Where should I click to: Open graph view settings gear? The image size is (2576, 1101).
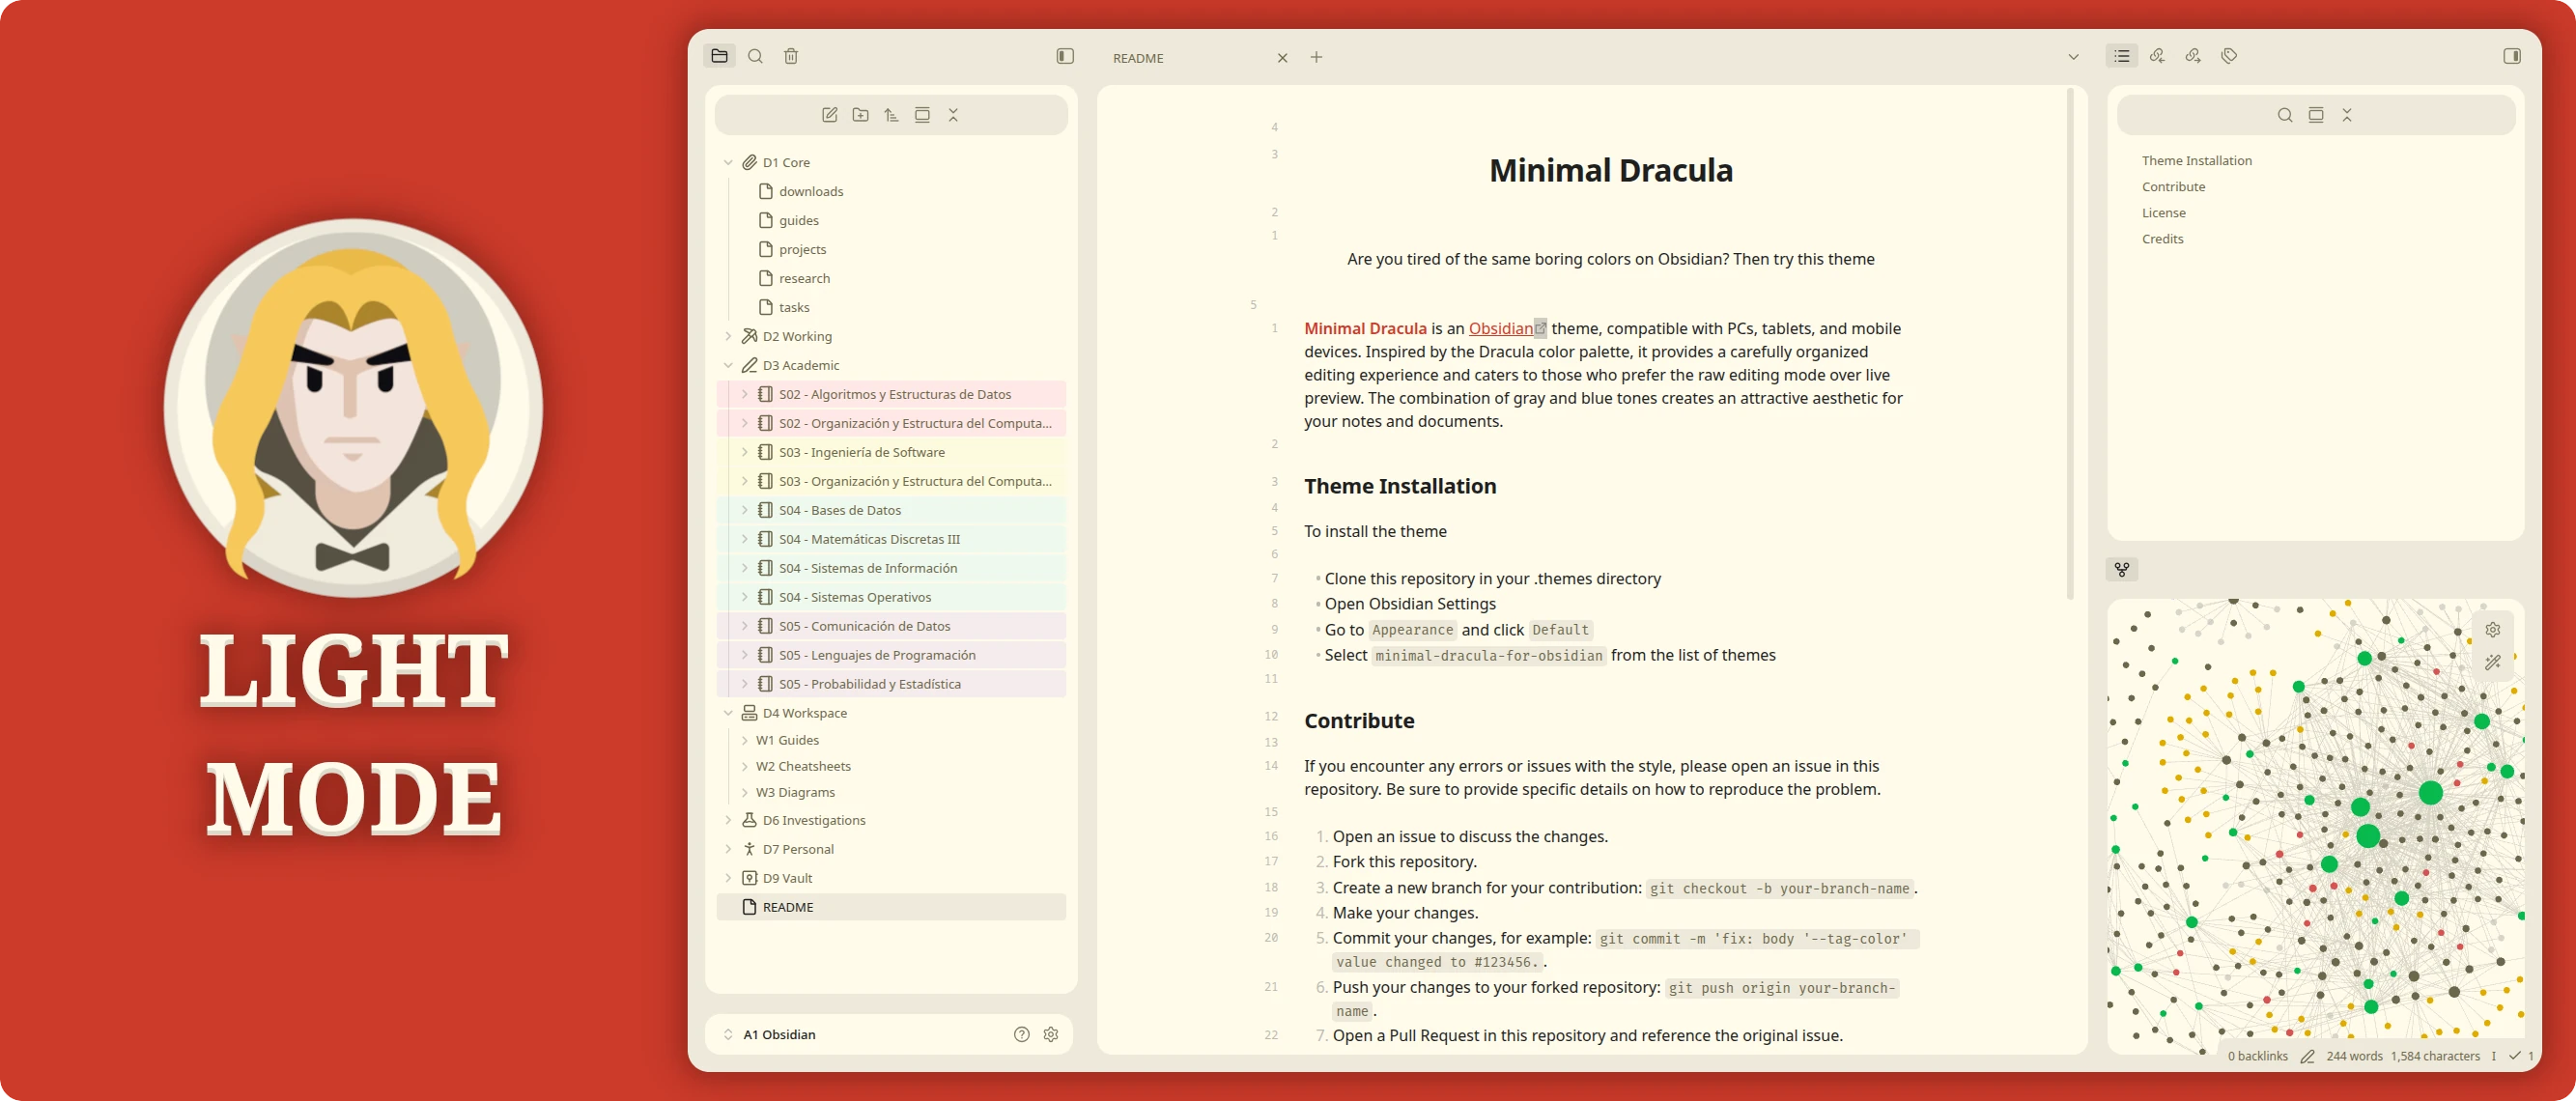click(x=2493, y=630)
